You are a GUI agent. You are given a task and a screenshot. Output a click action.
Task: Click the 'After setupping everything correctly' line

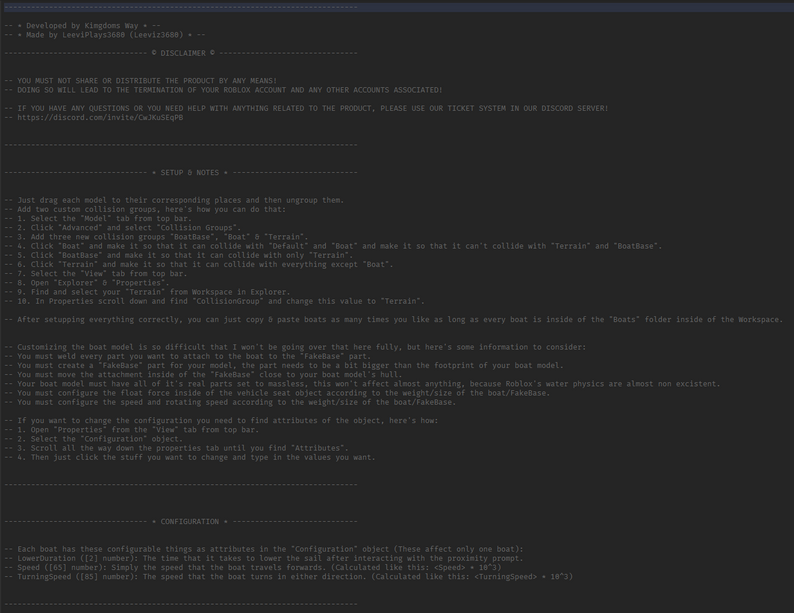pyautogui.click(x=394, y=319)
